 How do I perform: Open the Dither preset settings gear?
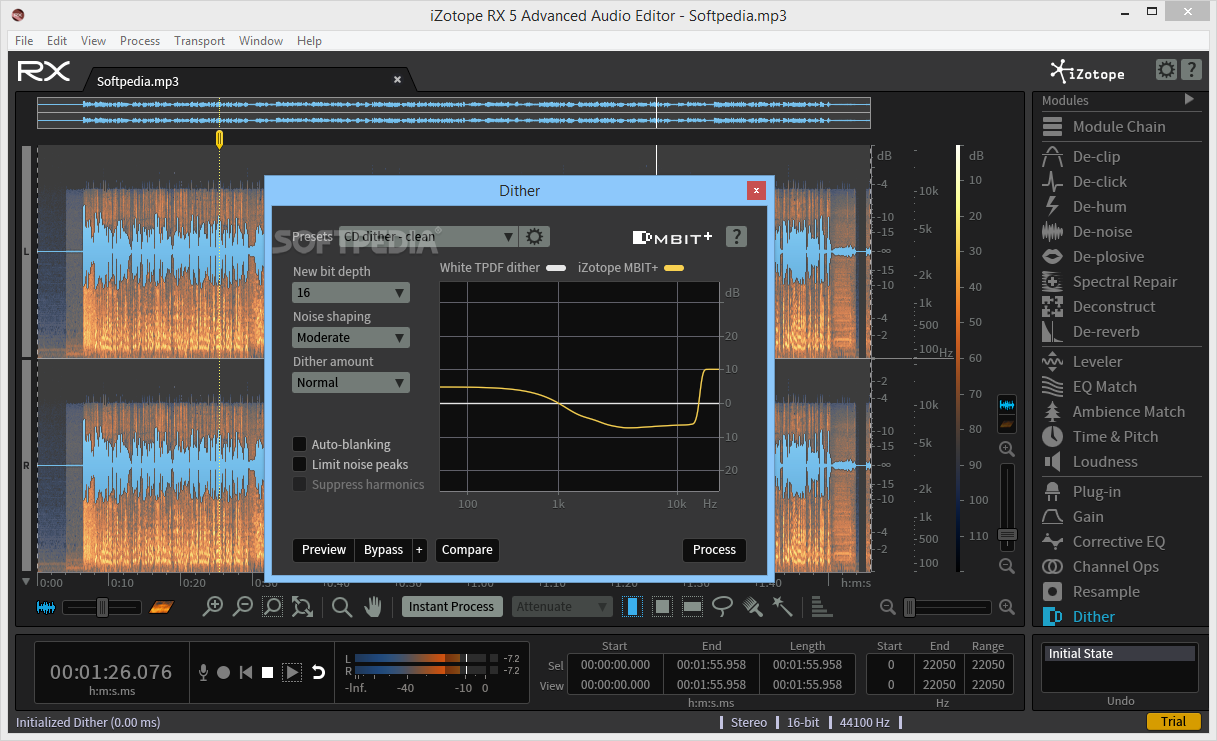pyautogui.click(x=535, y=237)
